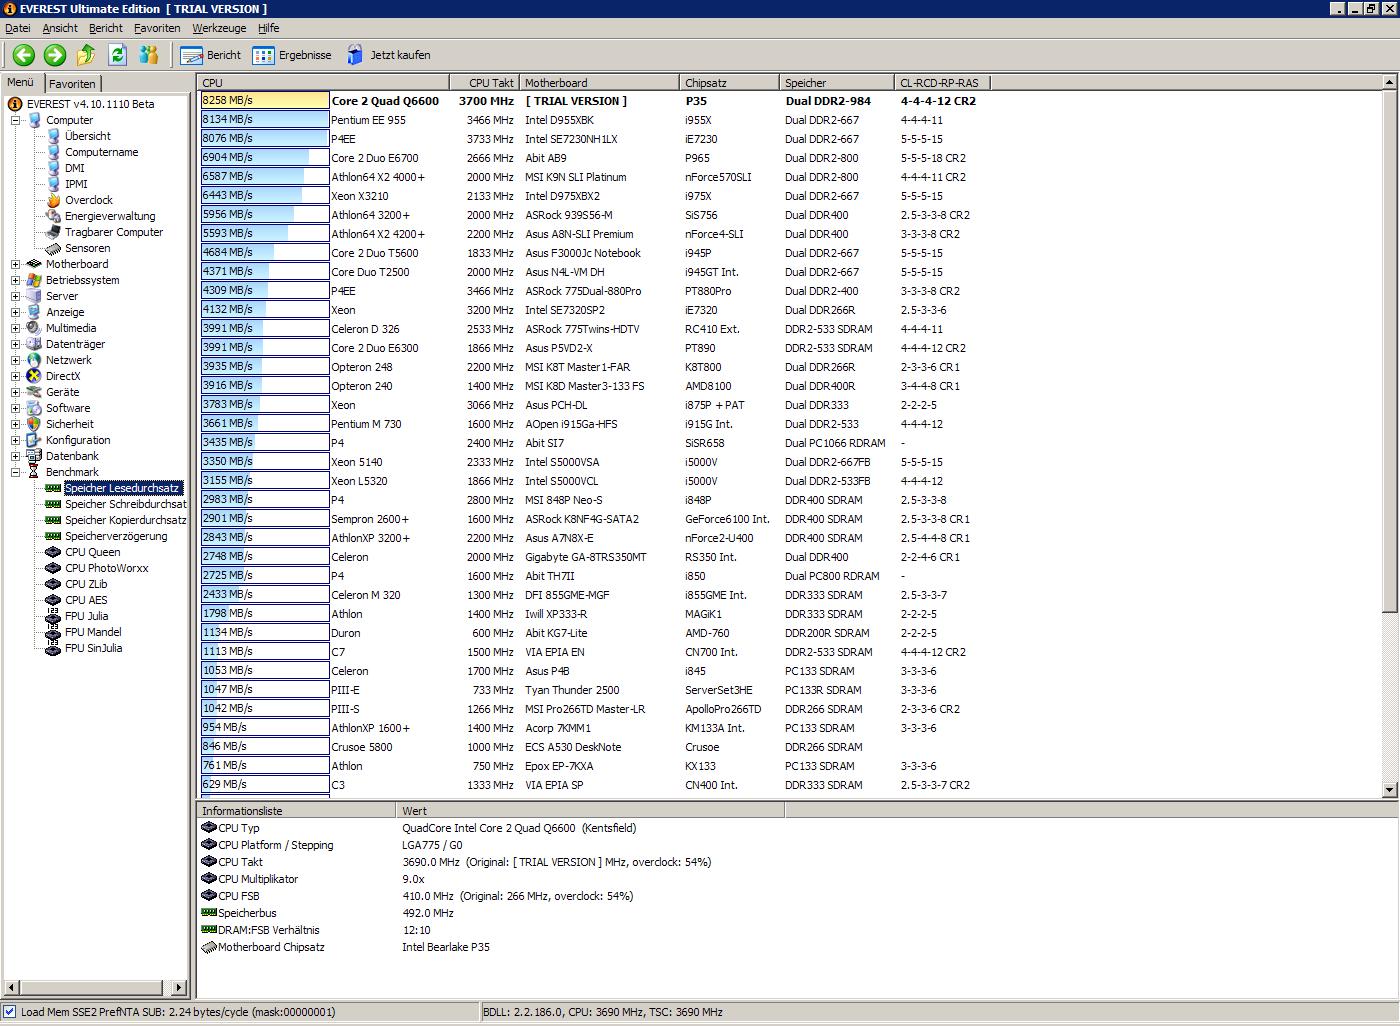Select the IPMI tree item
Image resolution: width=1400 pixels, height=1026 pixels.
[76, 184]
